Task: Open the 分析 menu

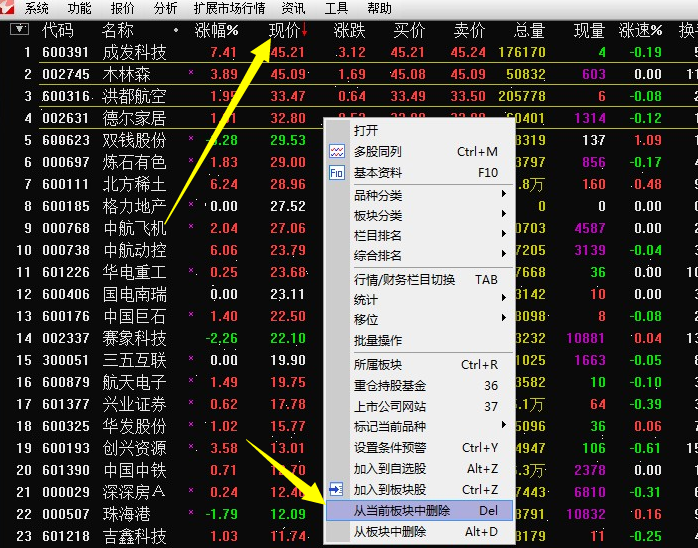Action: point(165,8)
